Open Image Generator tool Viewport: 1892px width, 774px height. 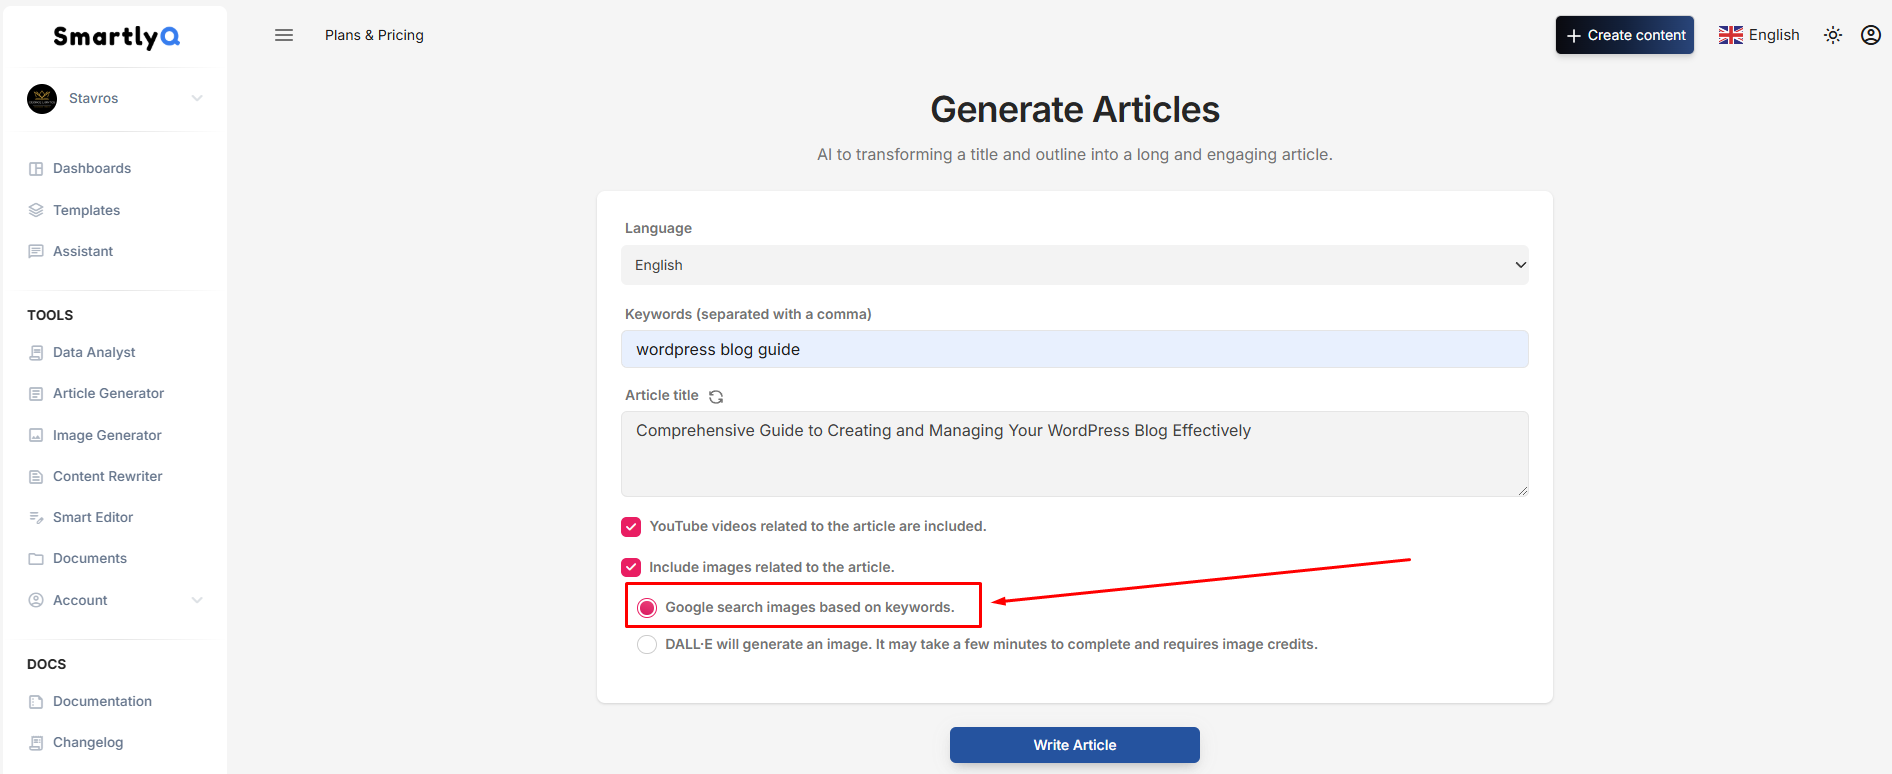[107, 435]
